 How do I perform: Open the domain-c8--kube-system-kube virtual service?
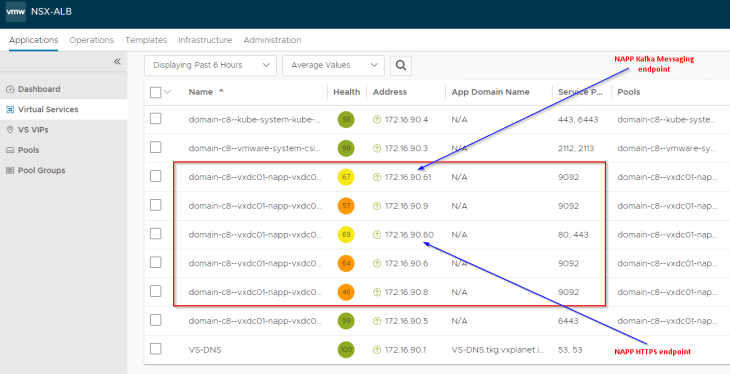(255, 120)
